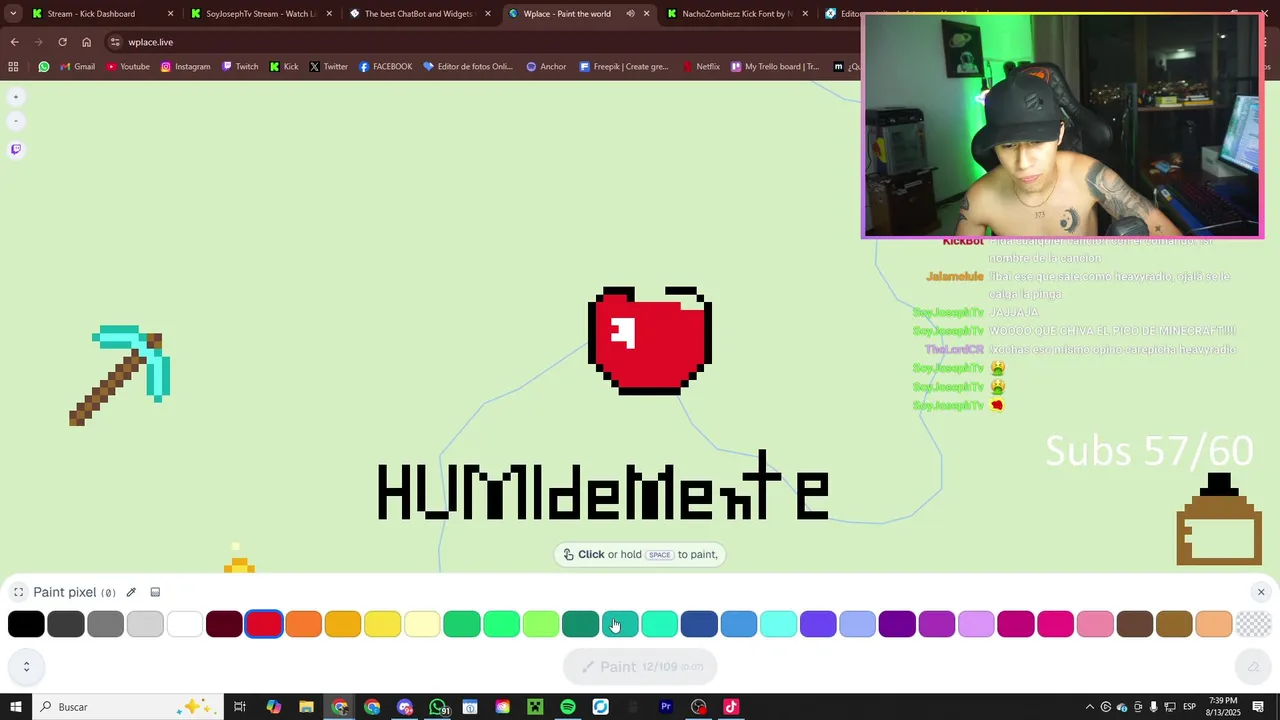
Task: Click the Buscar taskbar search box
Action: (x=128, y=707)
